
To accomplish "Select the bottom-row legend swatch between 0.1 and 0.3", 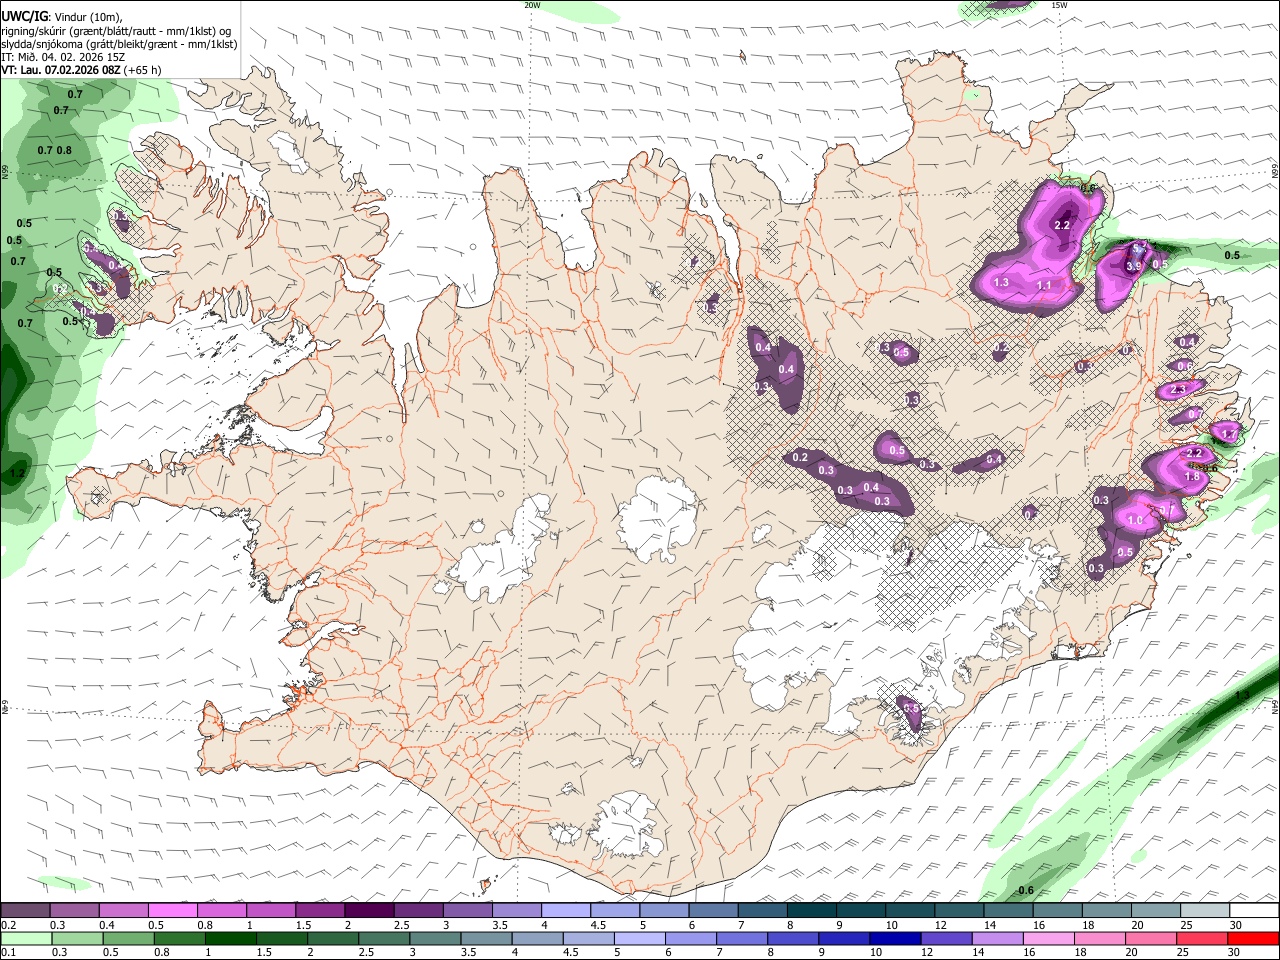I will (26, 939).
